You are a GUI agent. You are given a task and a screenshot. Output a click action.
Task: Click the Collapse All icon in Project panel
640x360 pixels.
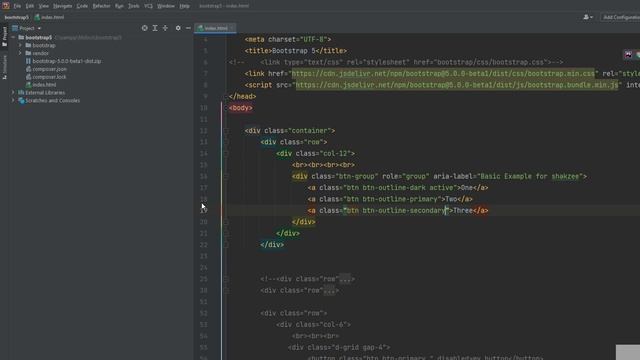(x=165, y=28)
